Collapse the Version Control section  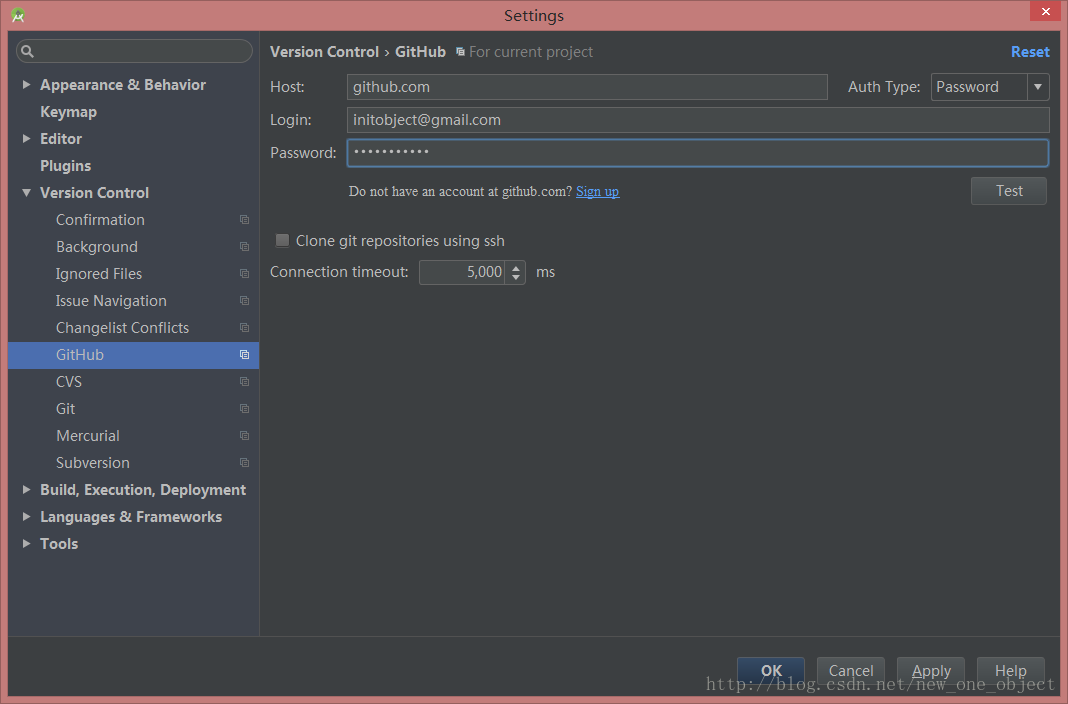coord(27,193)
